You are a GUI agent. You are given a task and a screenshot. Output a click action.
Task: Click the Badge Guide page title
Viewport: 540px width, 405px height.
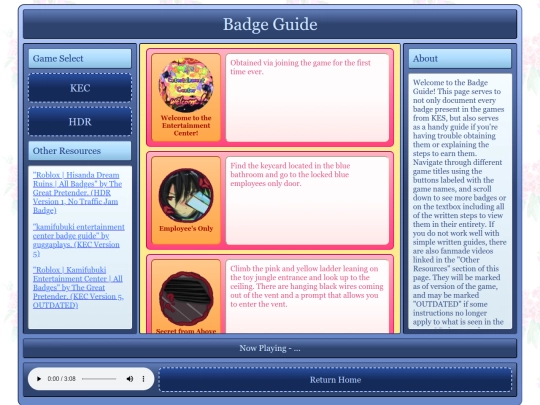pos(270,24)
